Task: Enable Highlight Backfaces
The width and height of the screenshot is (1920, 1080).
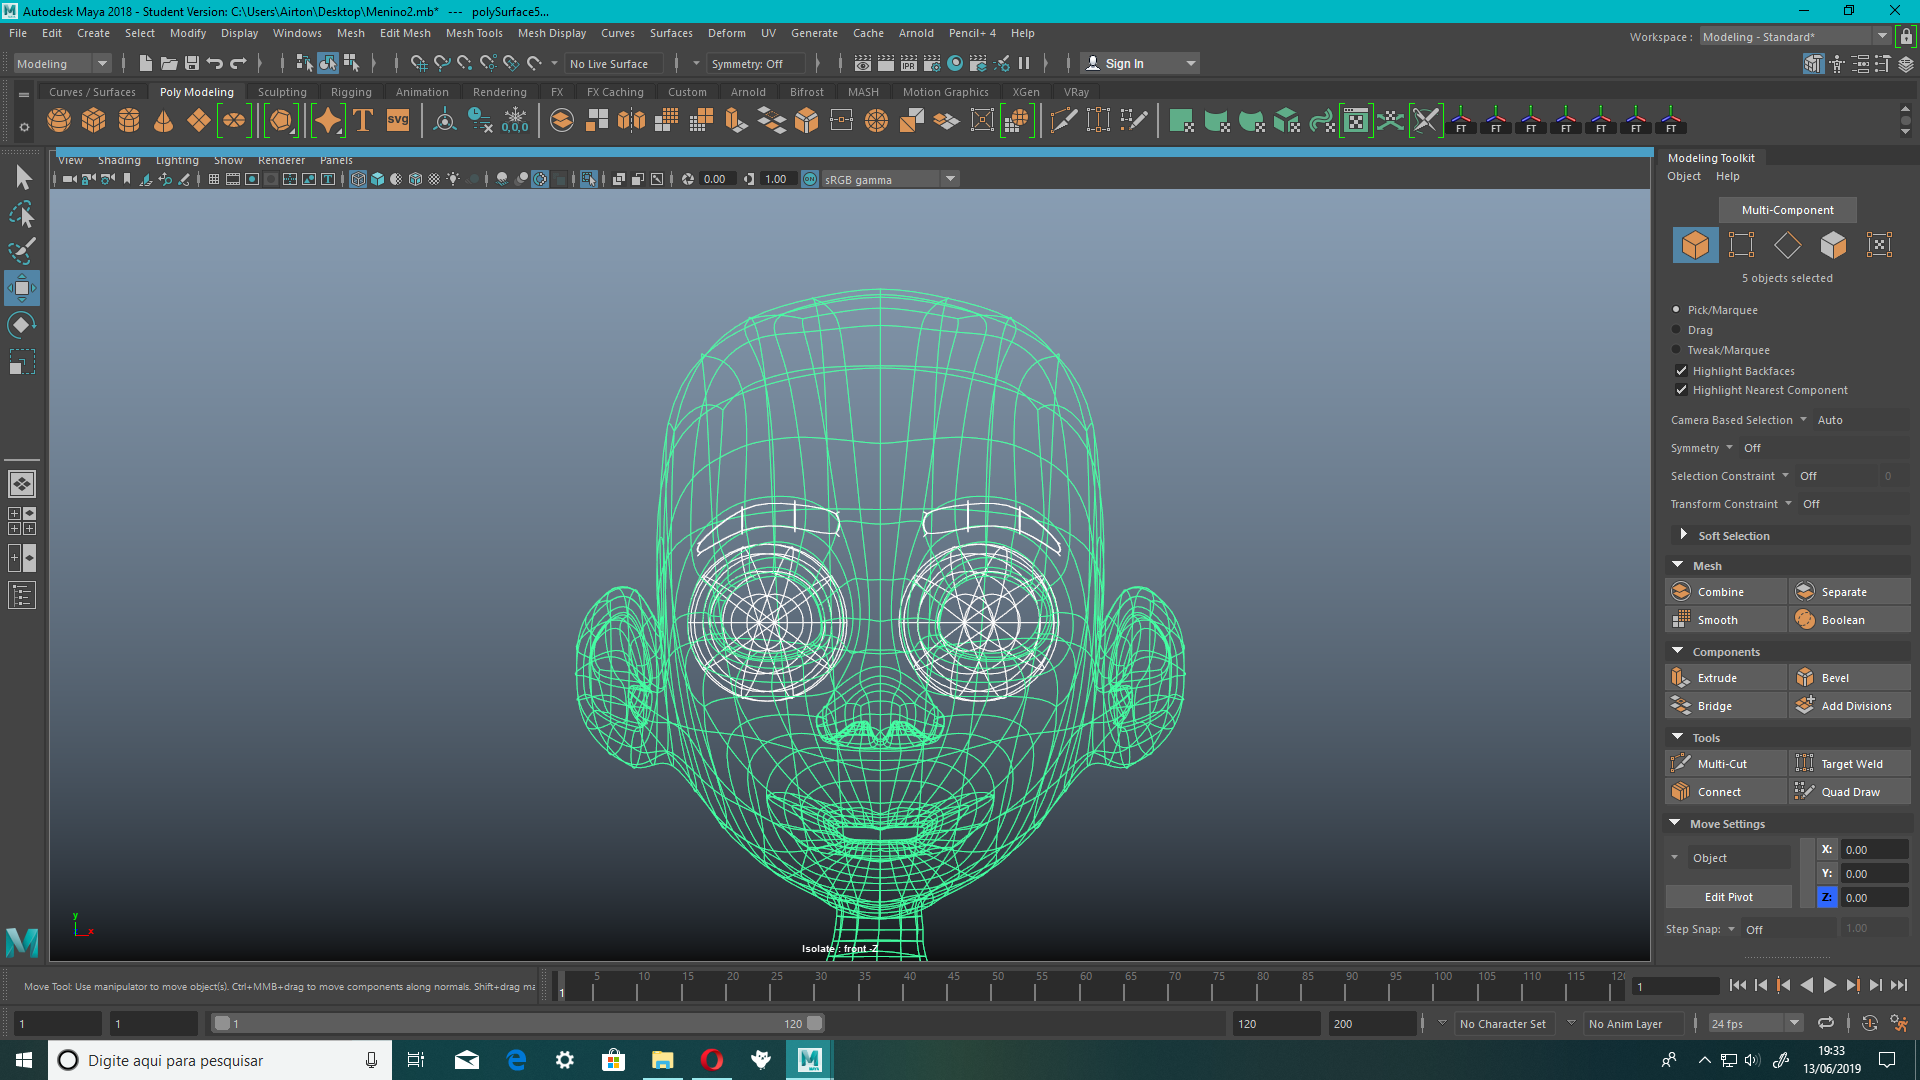Action: [x=1682, y=370]
